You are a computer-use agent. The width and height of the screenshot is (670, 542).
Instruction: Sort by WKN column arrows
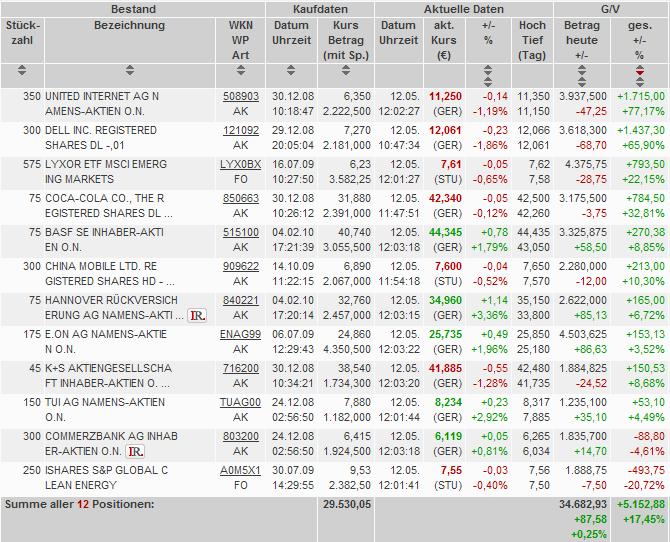click(241, 71)
